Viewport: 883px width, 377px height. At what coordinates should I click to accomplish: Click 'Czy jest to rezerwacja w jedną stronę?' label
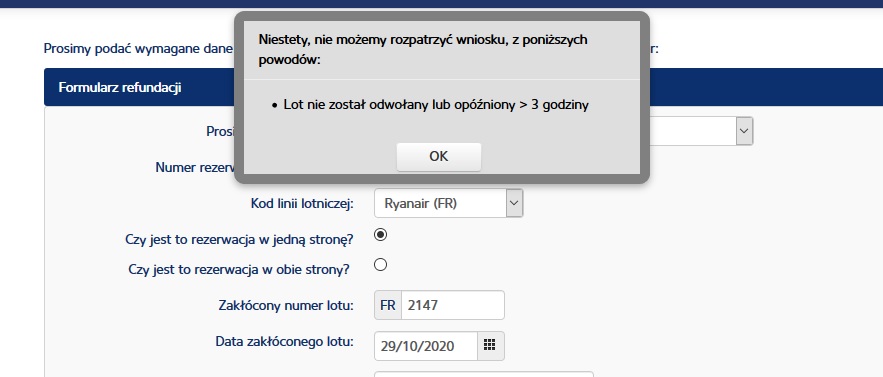239,239
